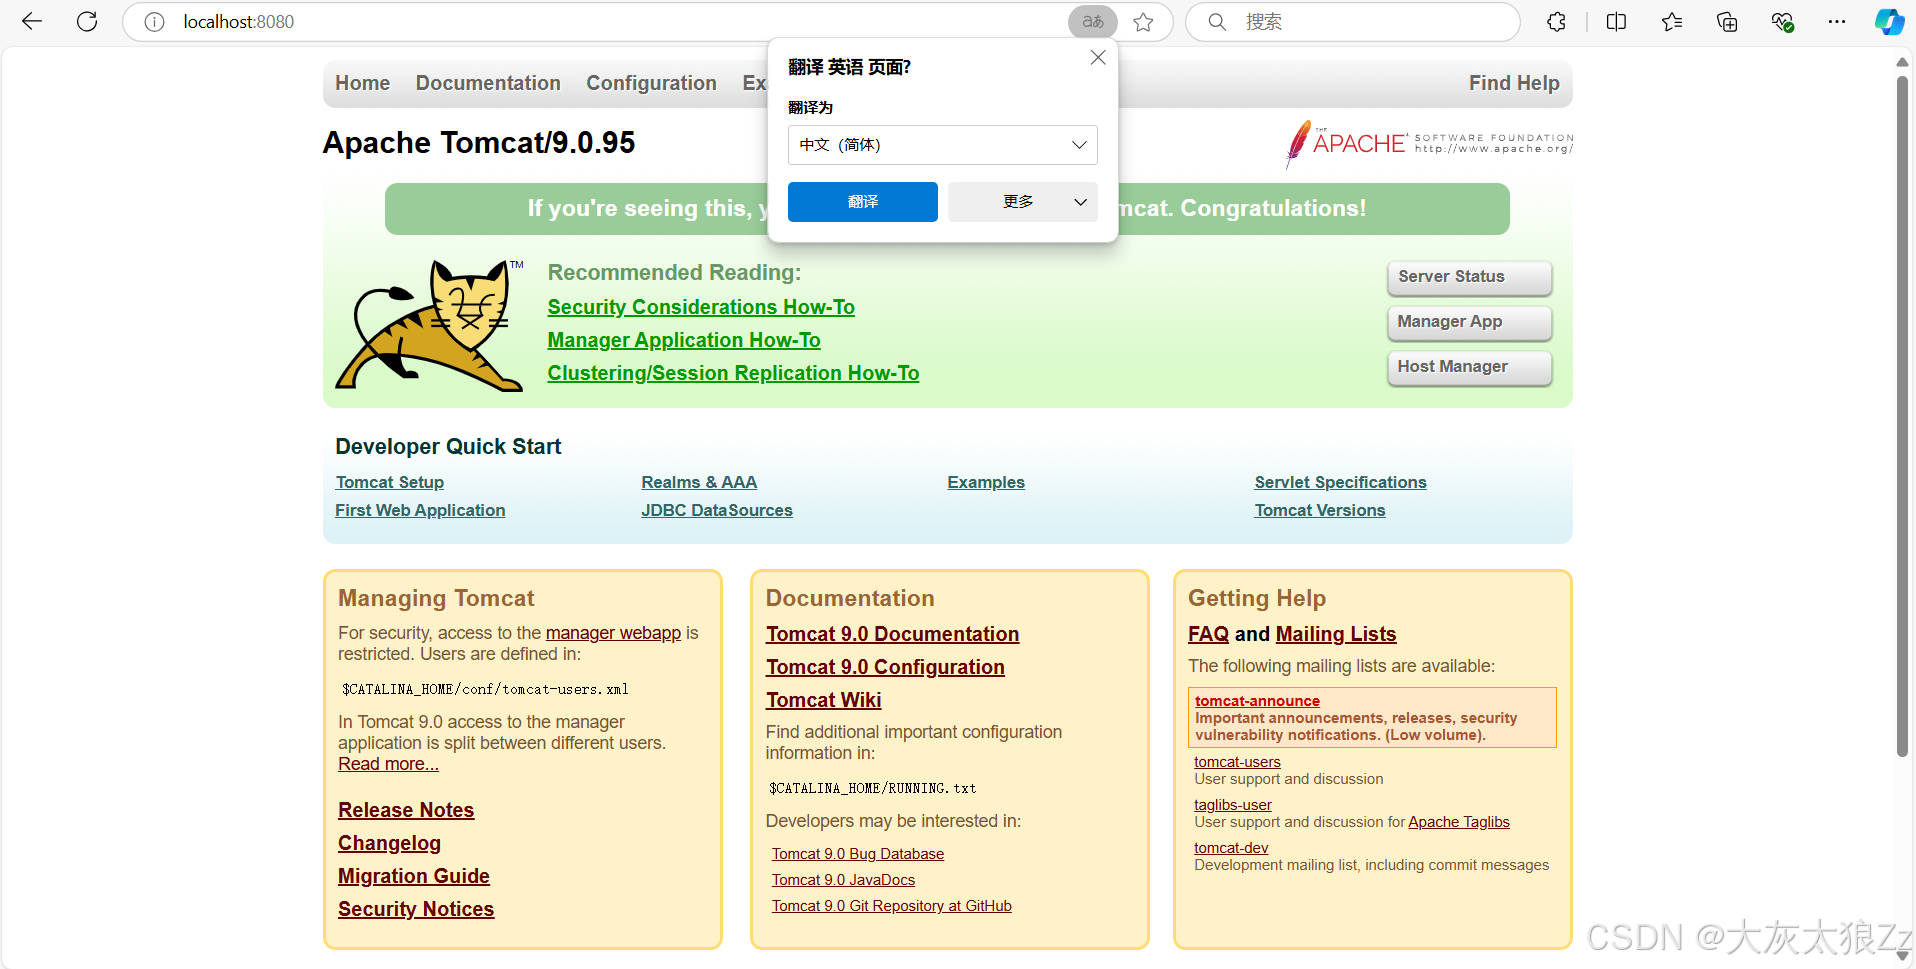Image resolution: width=1916 pixels, height=969 pixels.
Task: Click the Apache Software Foundation logo
Action: click(x=1429, y=144)
